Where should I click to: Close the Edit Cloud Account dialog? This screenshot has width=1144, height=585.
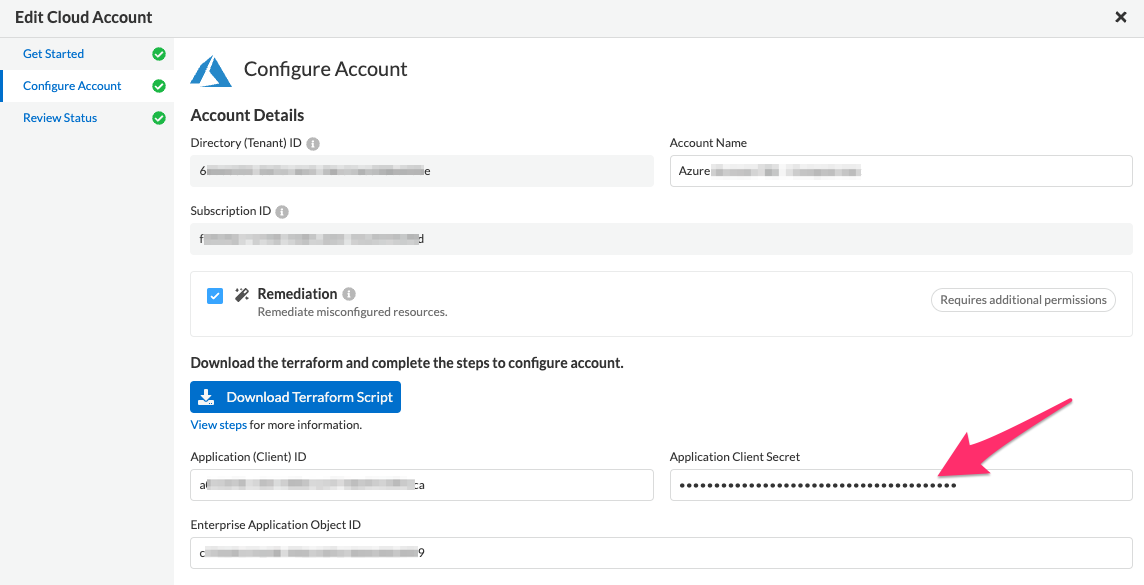point(1121,17)
